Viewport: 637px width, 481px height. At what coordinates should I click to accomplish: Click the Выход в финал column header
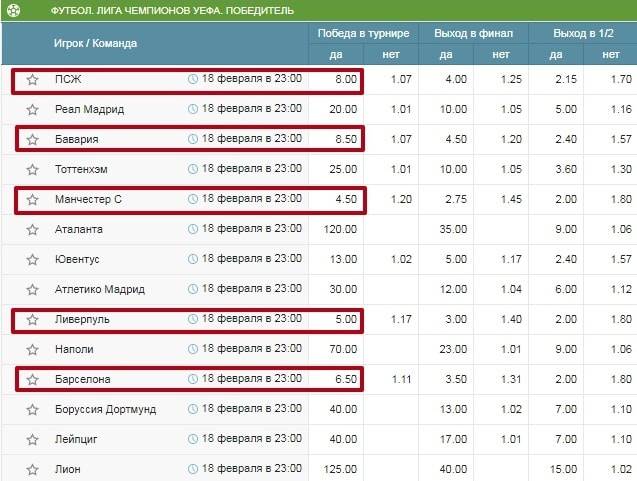(473, 33)
